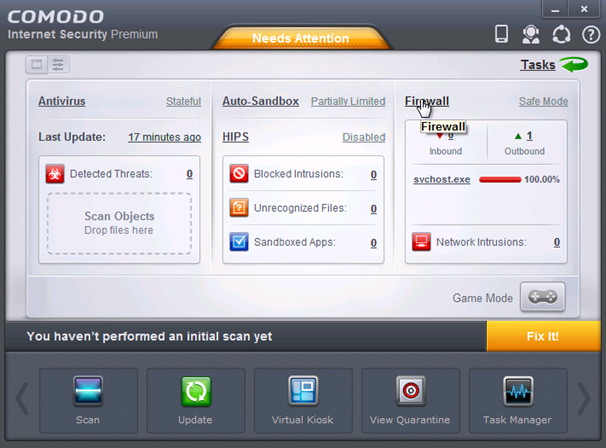This screenshot has height=448, width=606.
Task: Click the initial scan warning message
Action: pos(149,336)
